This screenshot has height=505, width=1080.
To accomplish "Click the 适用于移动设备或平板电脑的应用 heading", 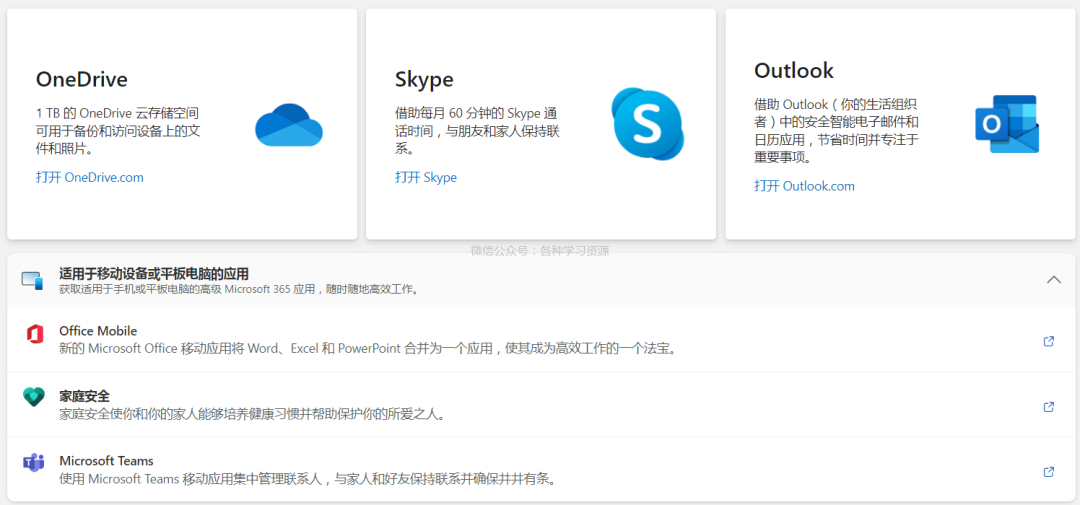I will click(x=154, y=274).
